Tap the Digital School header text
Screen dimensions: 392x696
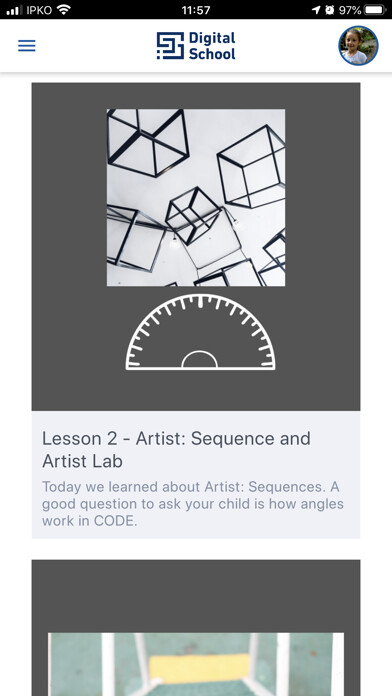pyautogui.click(x=212, y=46)
